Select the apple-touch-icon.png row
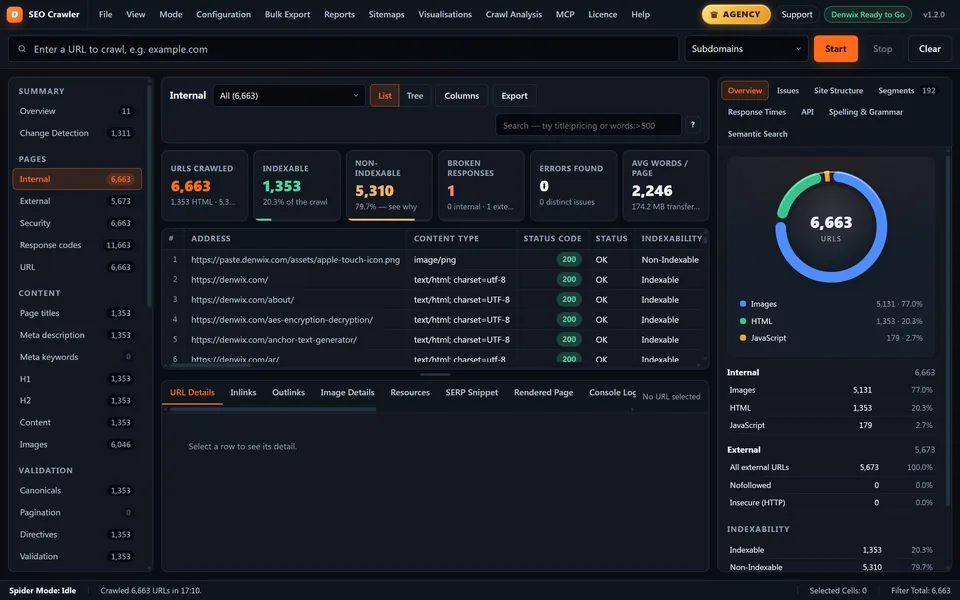 click(433, 260)
